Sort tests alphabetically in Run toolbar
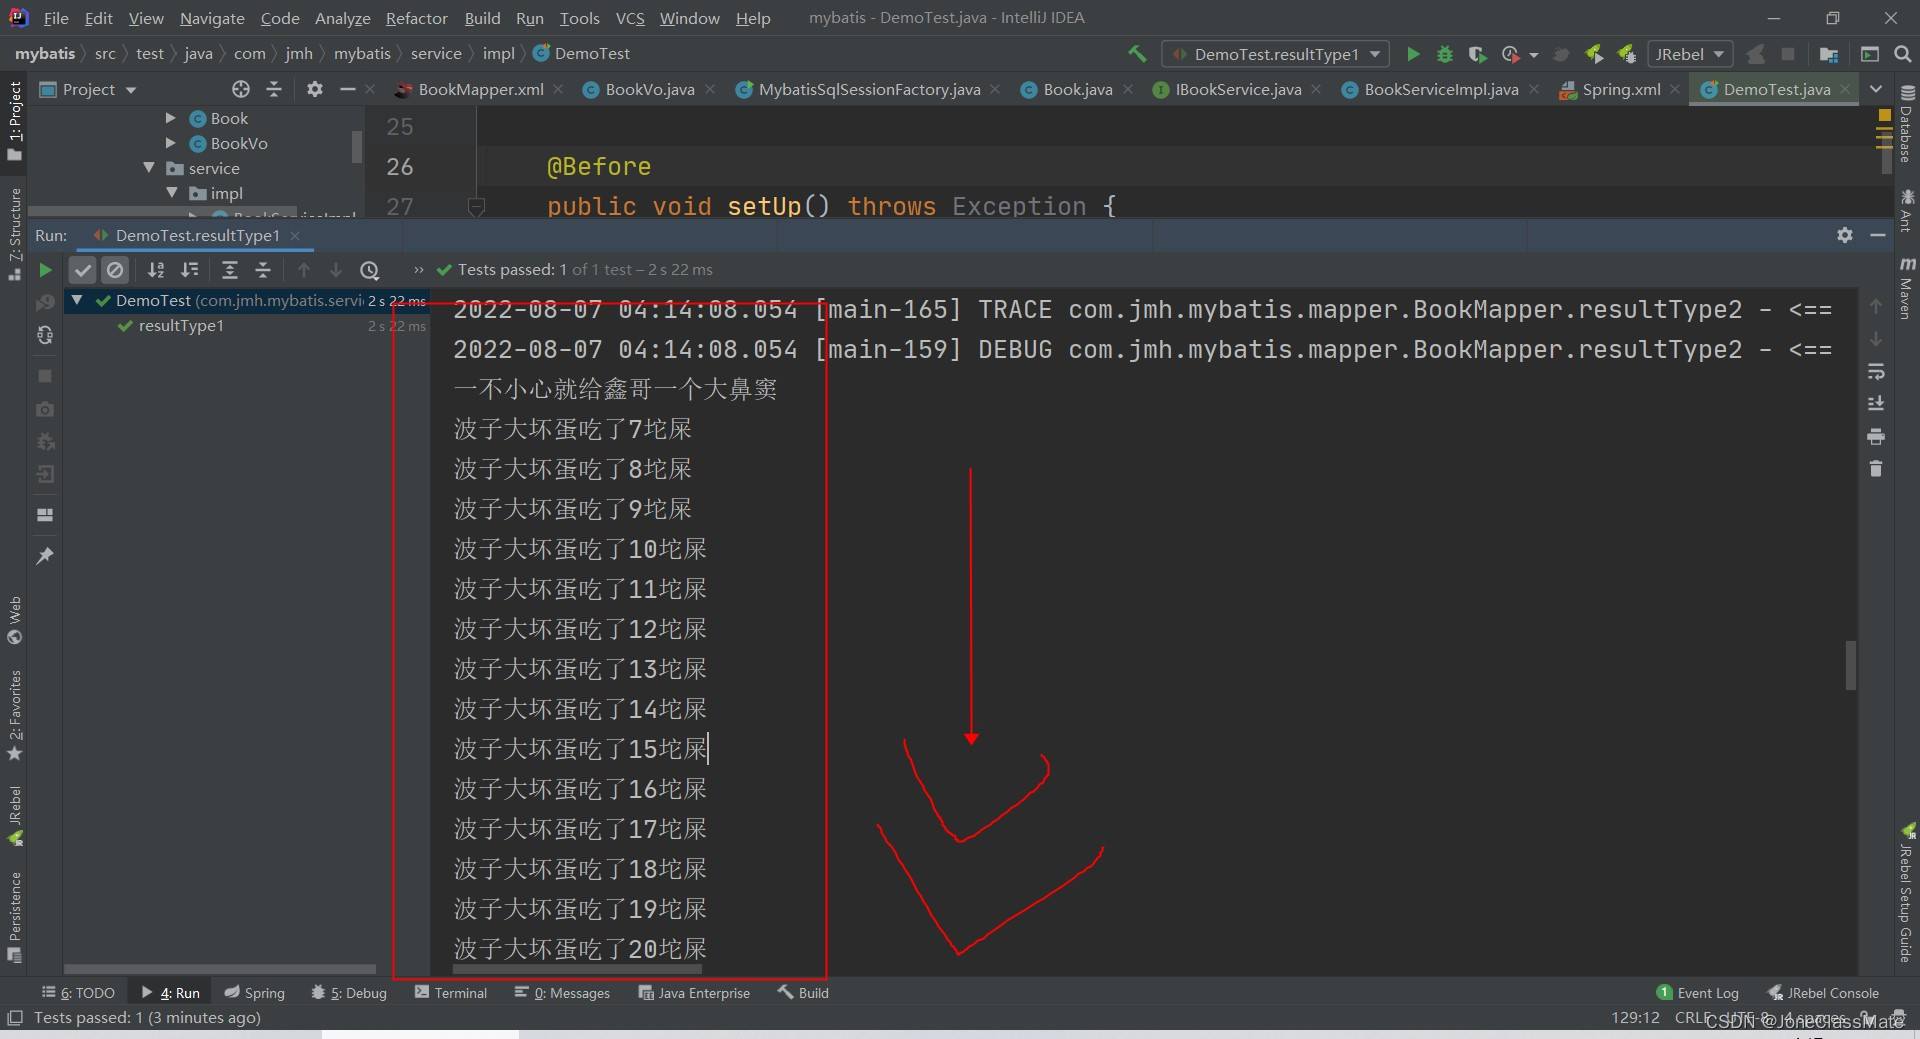This screenshot has width=1920, height=1039. click(156, 270)
